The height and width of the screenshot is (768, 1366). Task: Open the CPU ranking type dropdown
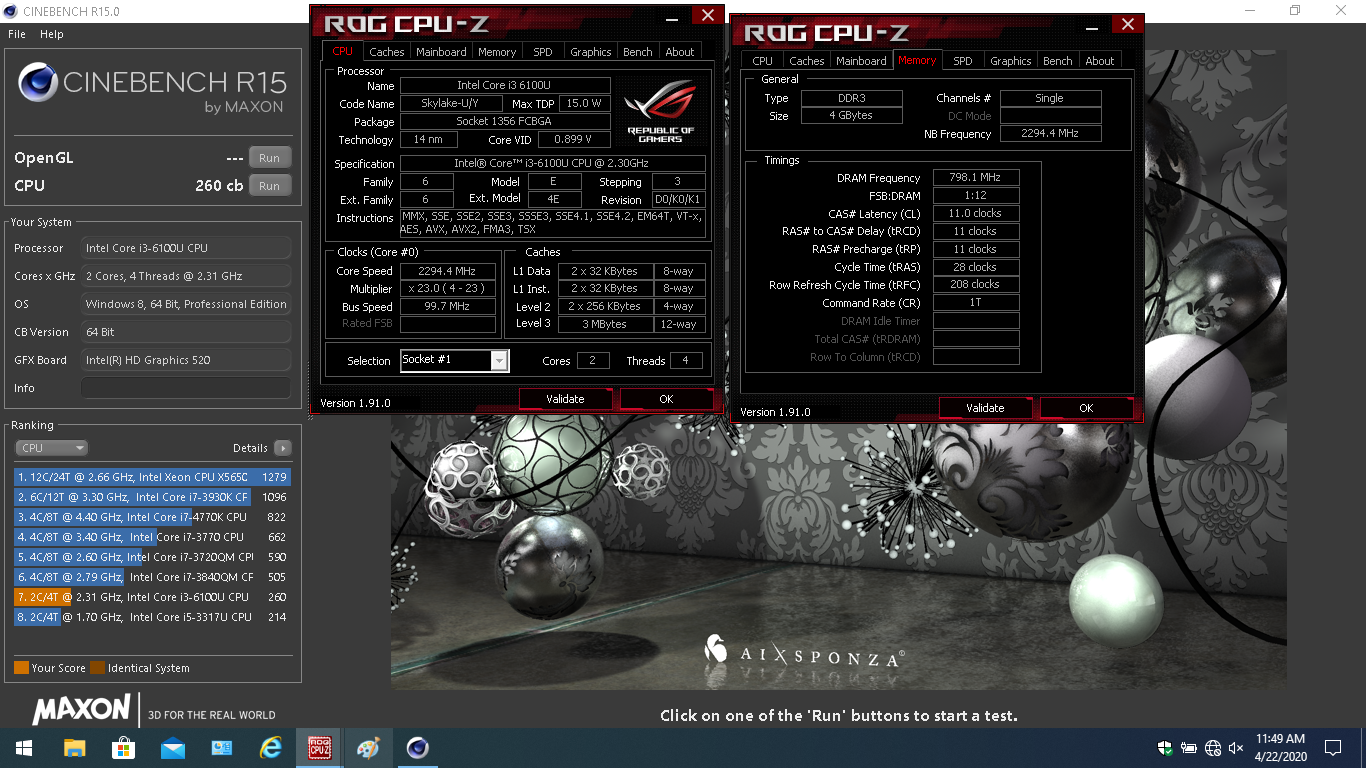pos(52,448)
